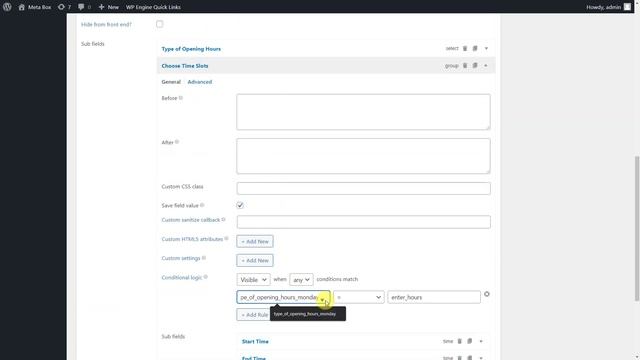The height and width of the screenshot is (360, 640).
Task: Click the Add Rule button
Action: coord(254,315)
